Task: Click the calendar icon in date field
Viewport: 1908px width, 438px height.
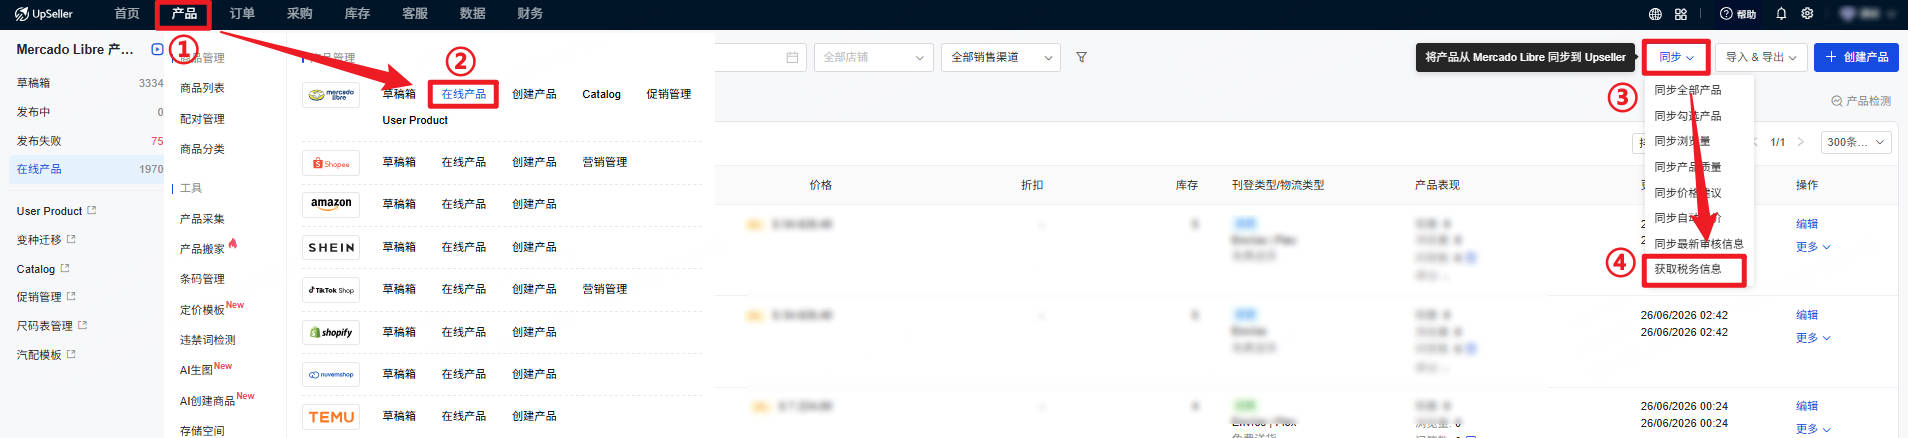Action: (x=792, y=57)
